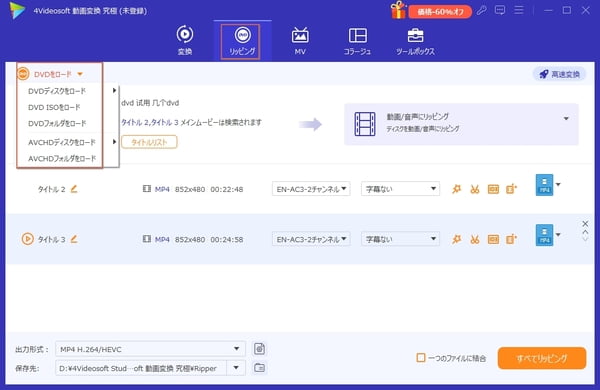The width and height of the screenshot is (600, 390).
Task: Click the 4Videosoft app logo
Action: pyautogui.click(x=17, y=10)
